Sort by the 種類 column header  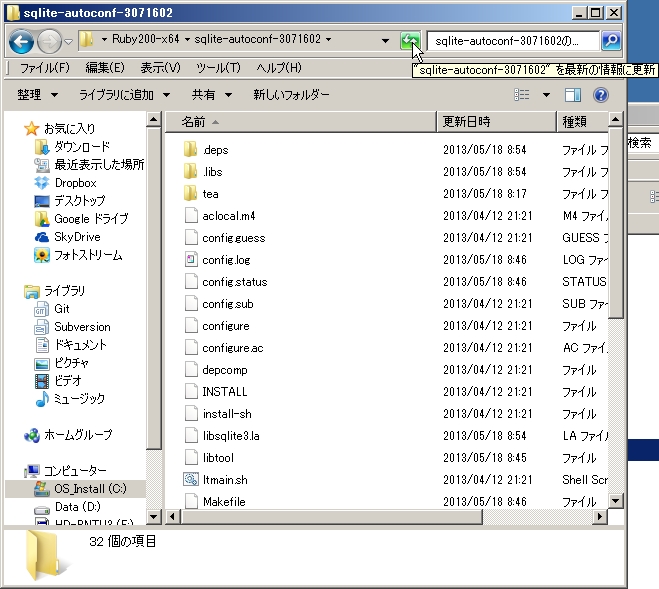click(x=583, y=122)
